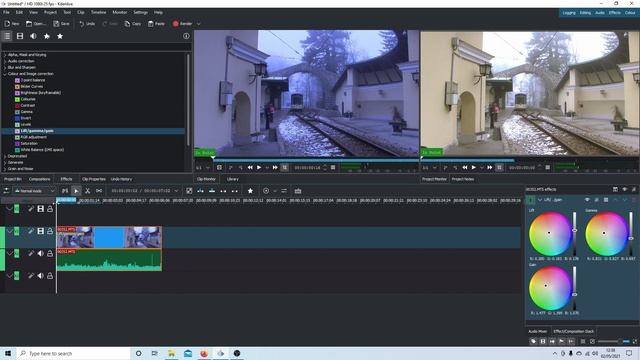Mute the first audio track speaker icon
The image size is (640, 360).
click(40, 253)
